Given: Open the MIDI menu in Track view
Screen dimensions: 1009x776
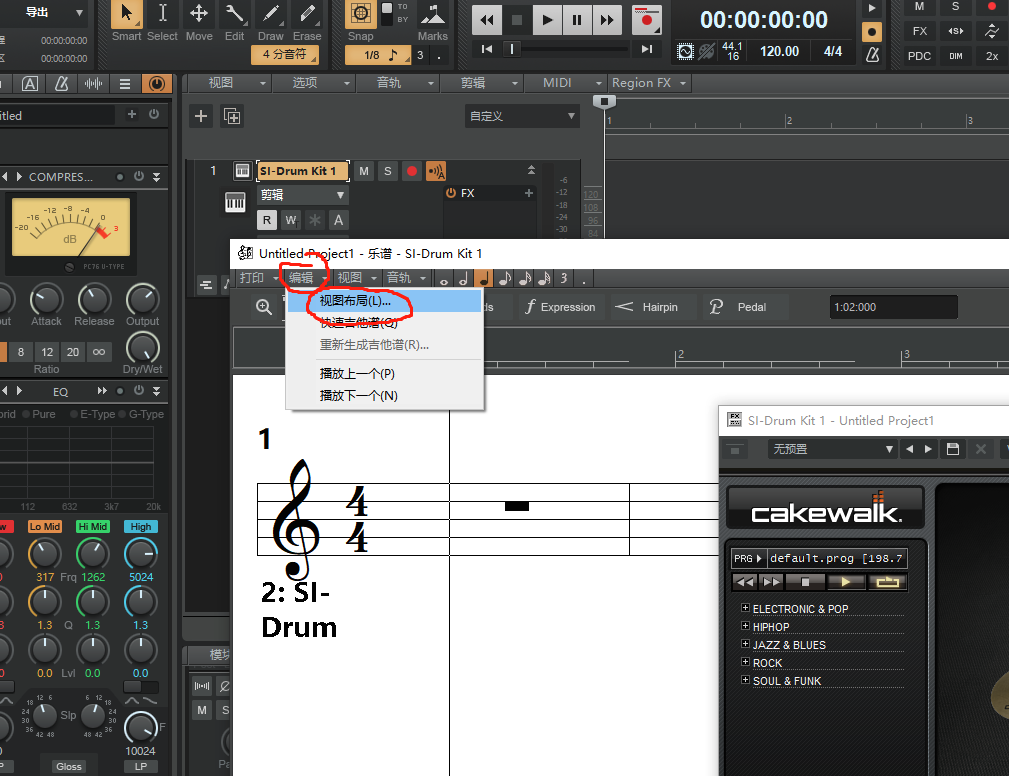Looking at the screenshot, I should [565, 83].
